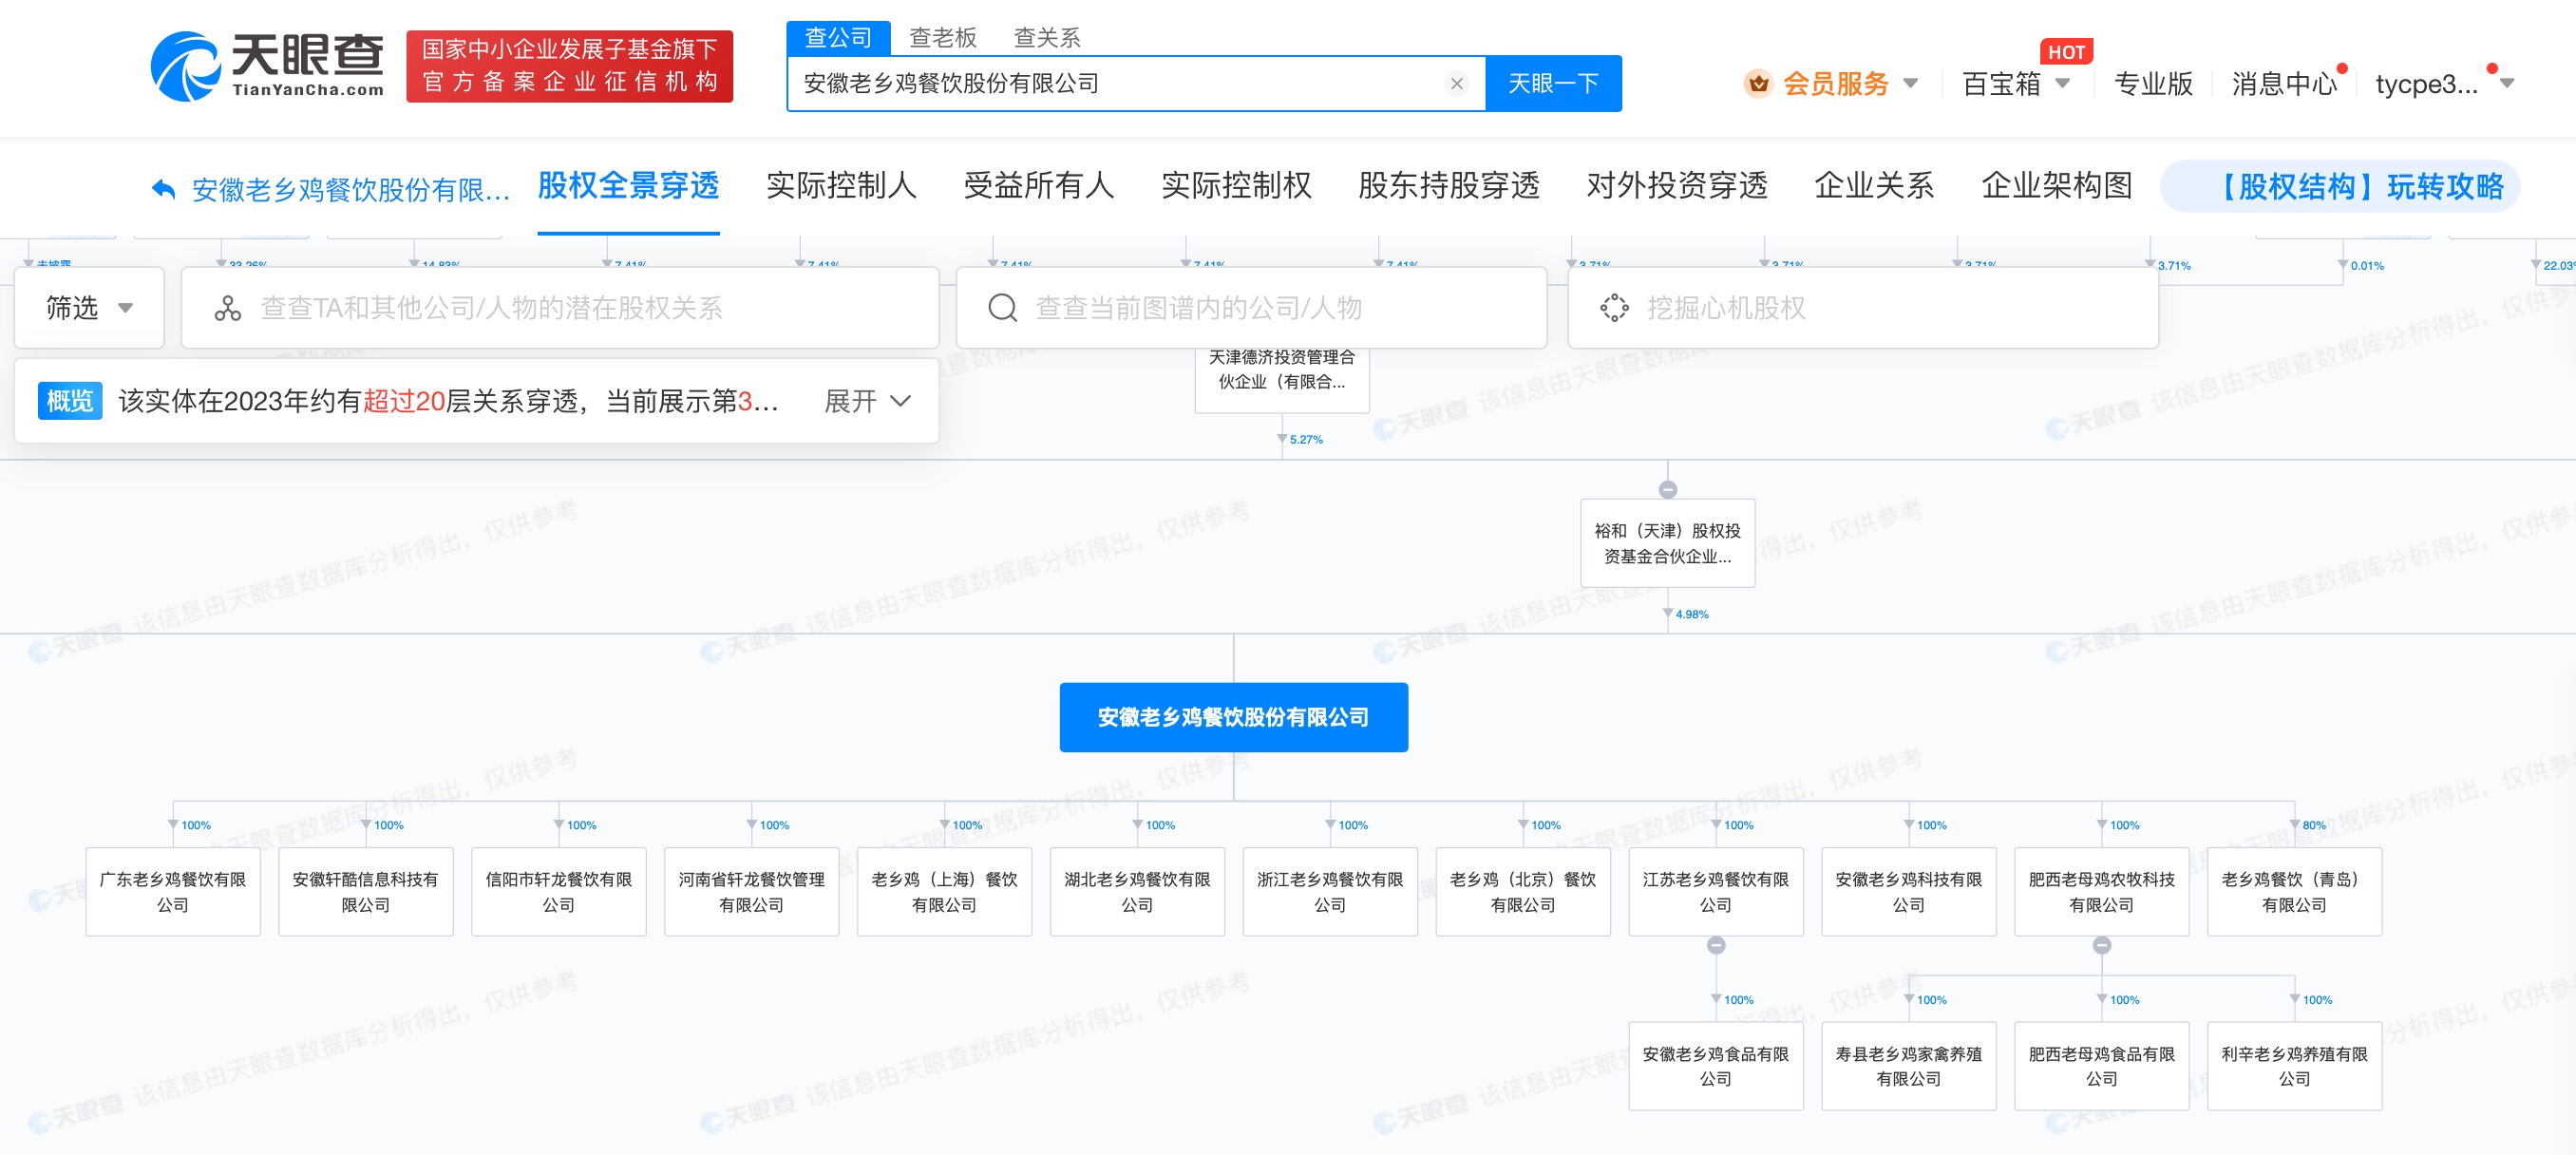Viewport: 2576px width, 1155px height.
Task: Click the Tianyancha logo
Action: pos(267,66)
